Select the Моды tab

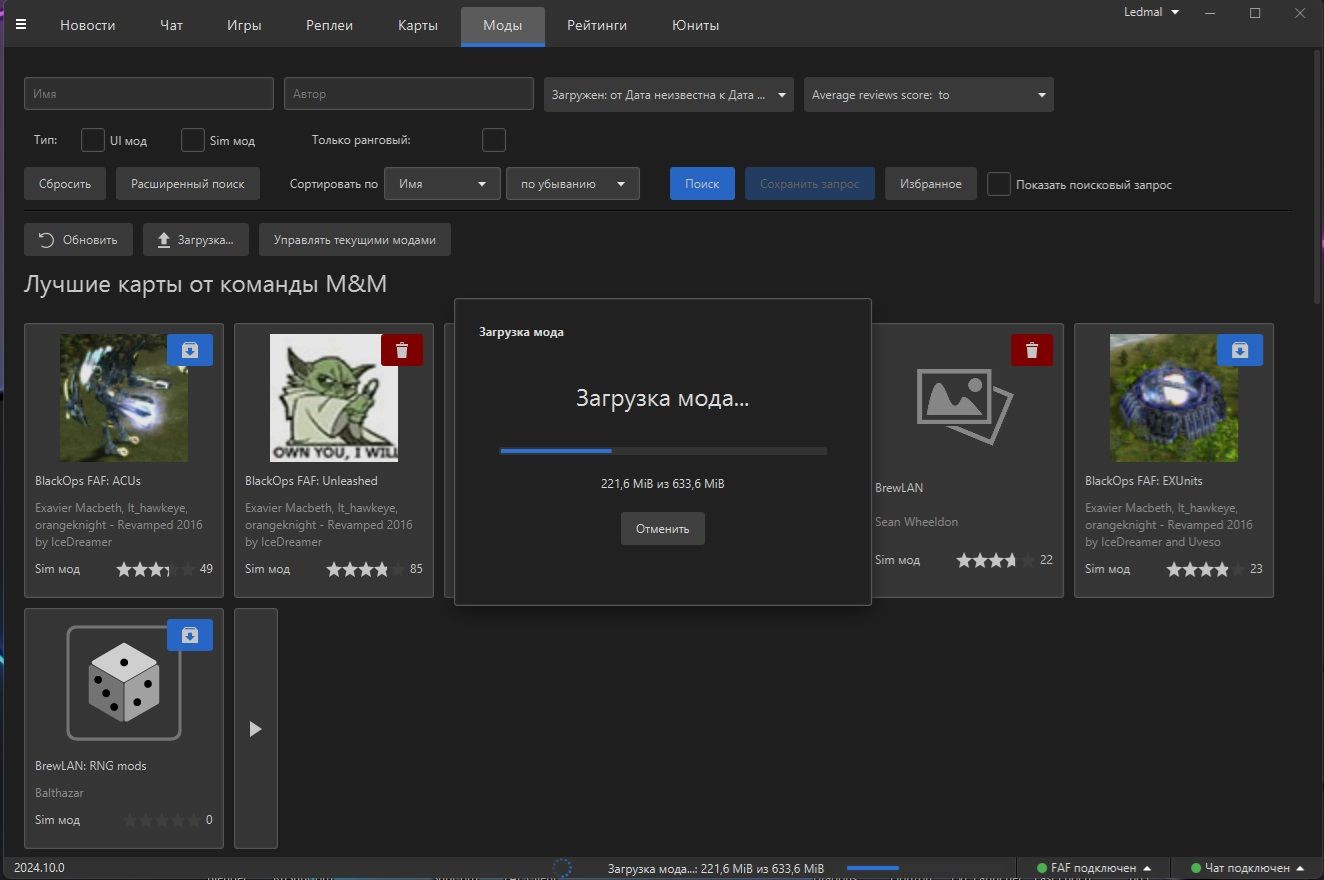click(x=503, y=26)
